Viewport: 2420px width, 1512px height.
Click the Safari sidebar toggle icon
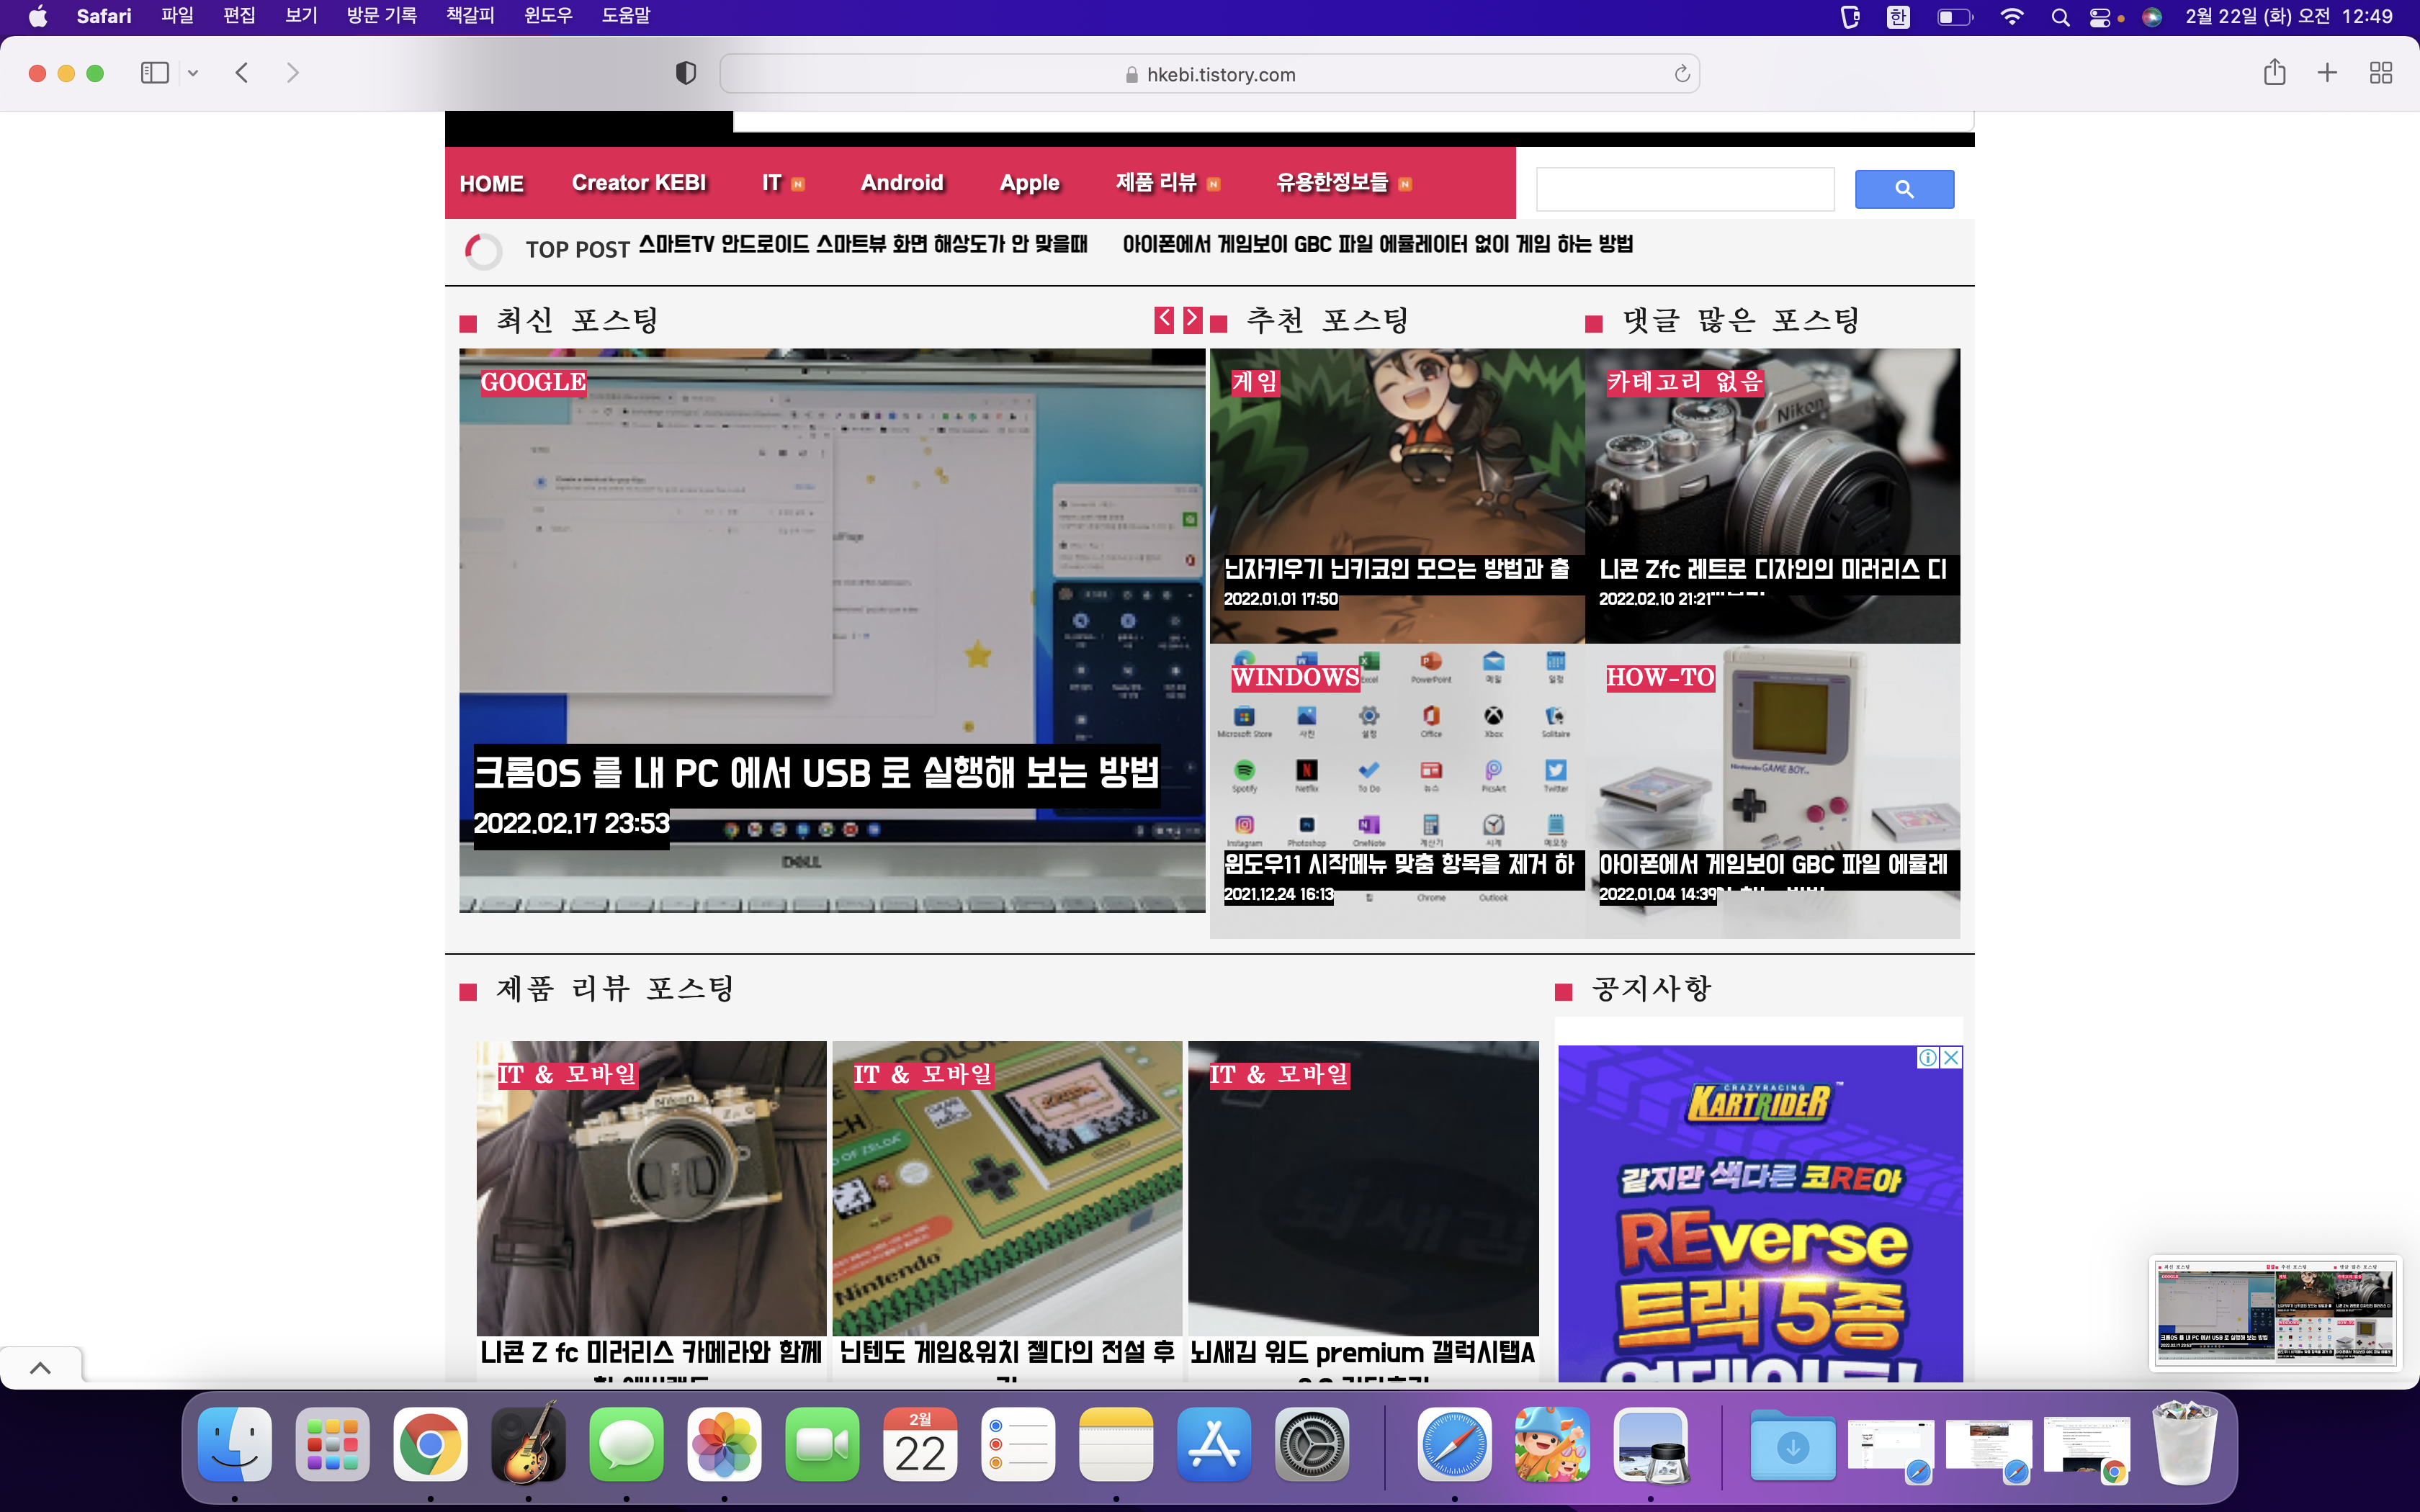(x=154, y=73)
